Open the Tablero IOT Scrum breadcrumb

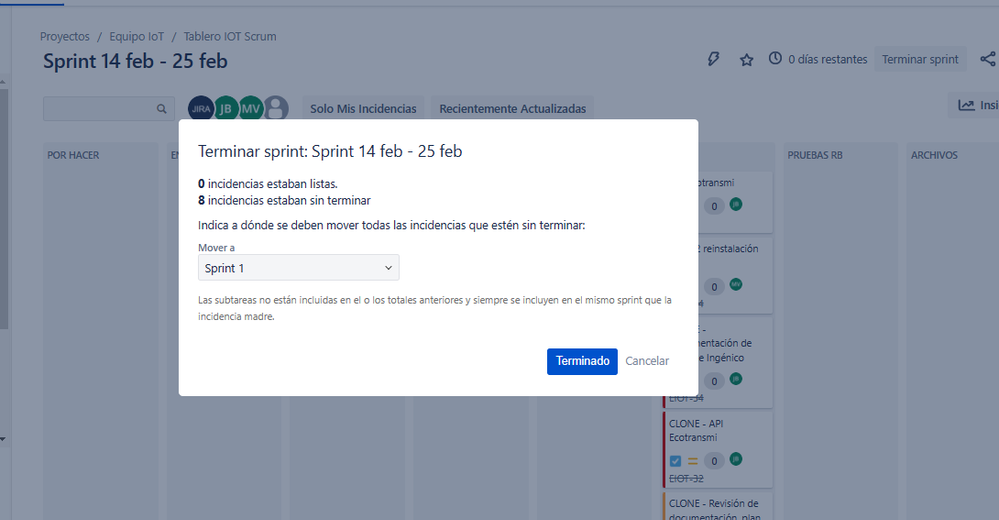coord(230,36)
